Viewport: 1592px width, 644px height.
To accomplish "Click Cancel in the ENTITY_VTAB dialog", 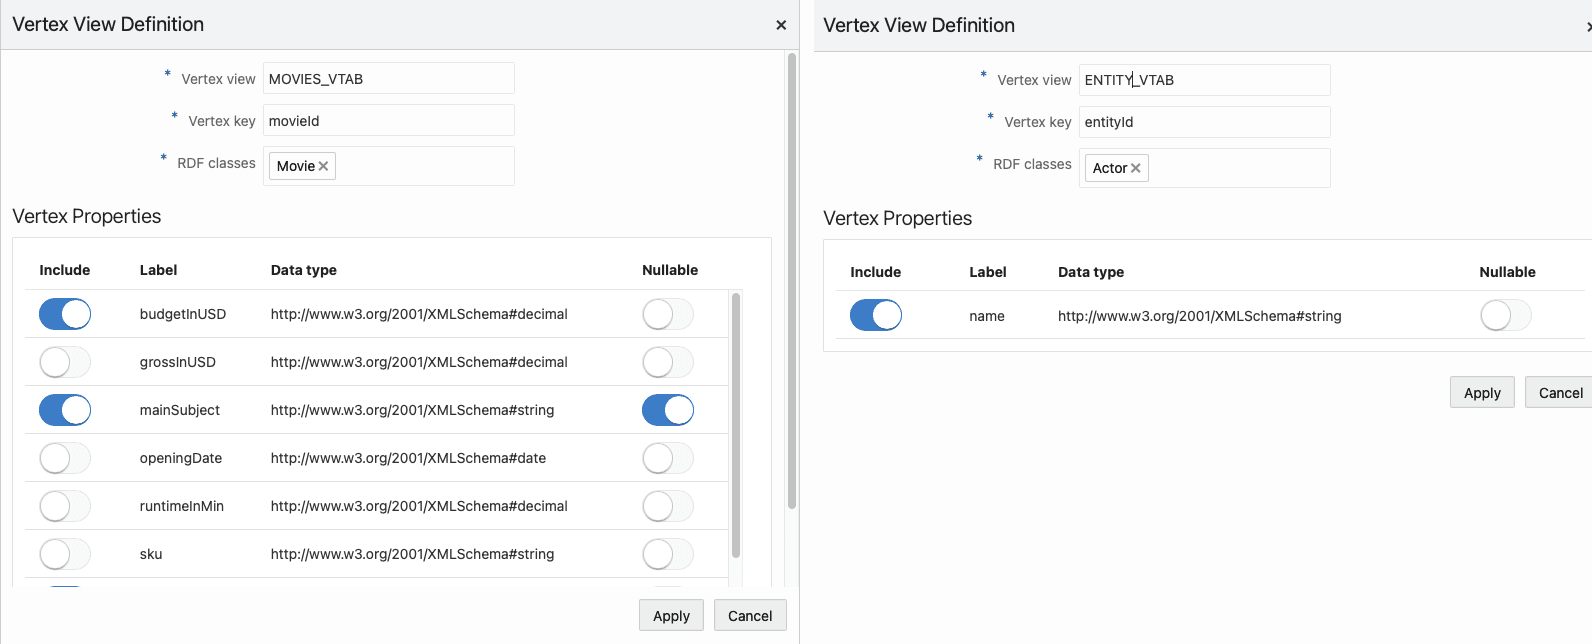I will pos(1560,393).
